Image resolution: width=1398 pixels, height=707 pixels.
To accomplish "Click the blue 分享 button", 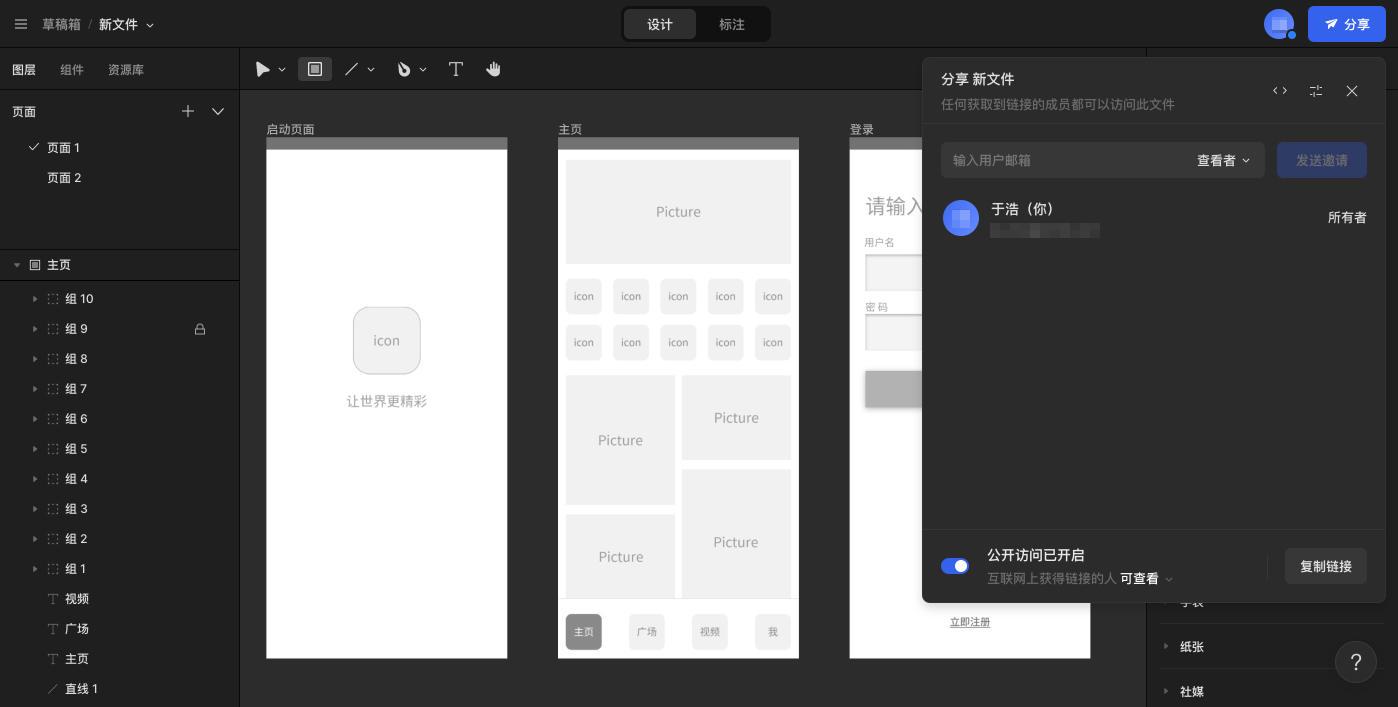I will click(1346, 24).
